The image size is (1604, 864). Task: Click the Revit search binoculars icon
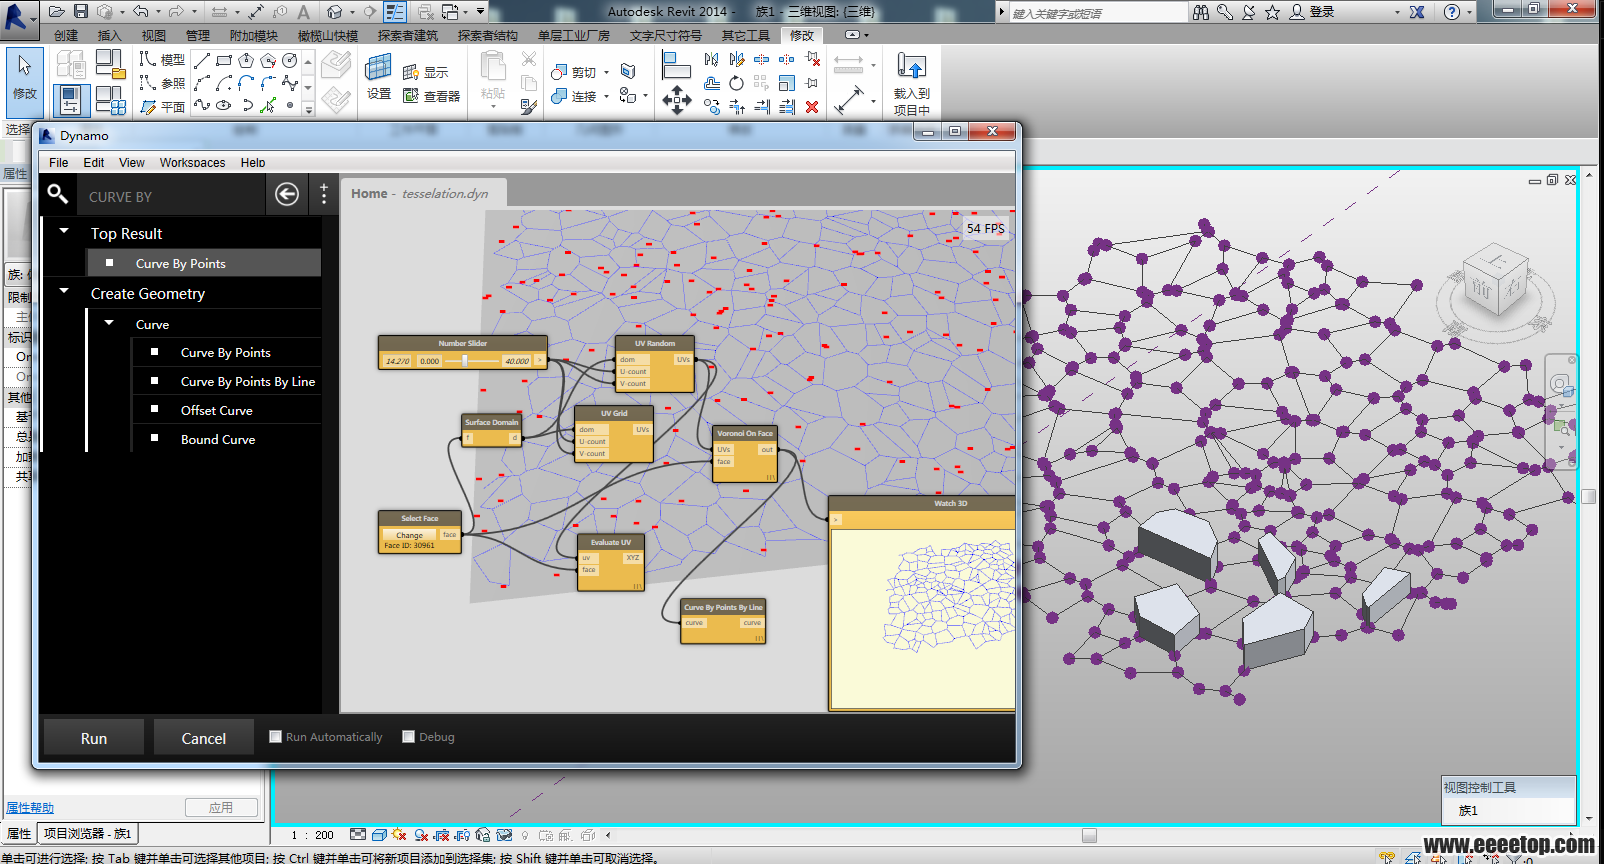pos(1201,12)
